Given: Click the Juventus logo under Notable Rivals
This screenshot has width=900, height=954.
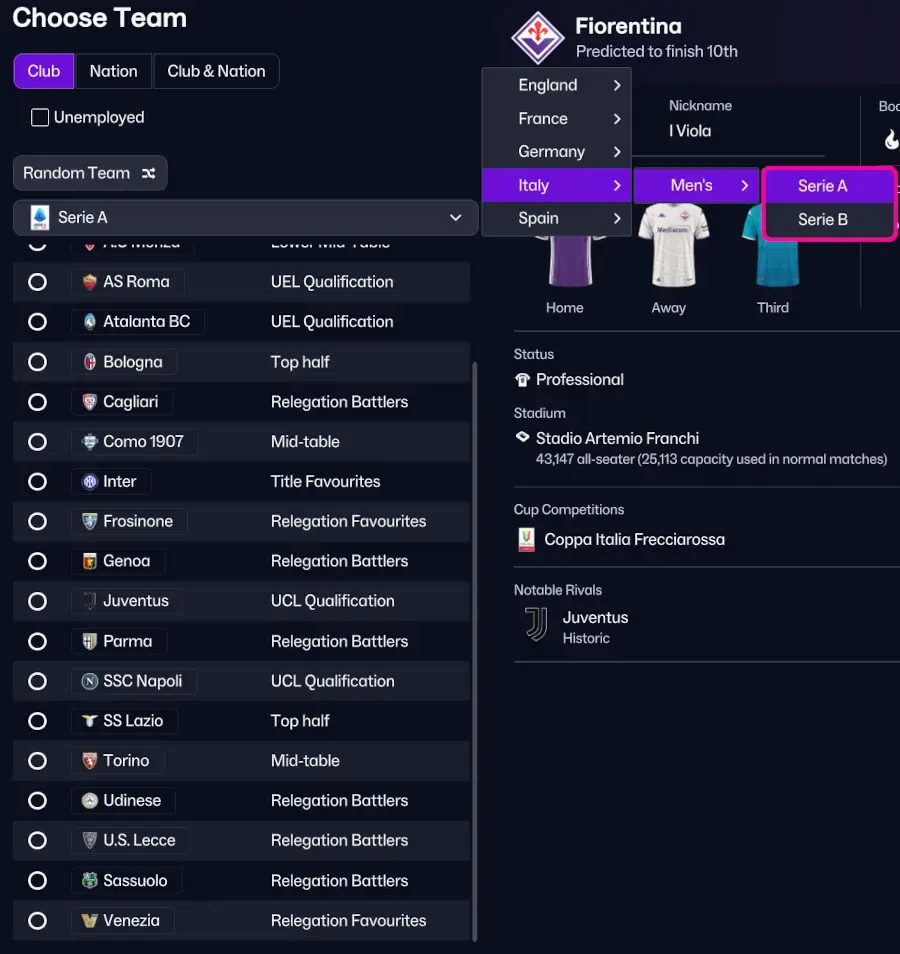Looking at the screenshot, I should click(x=536, y=625).
